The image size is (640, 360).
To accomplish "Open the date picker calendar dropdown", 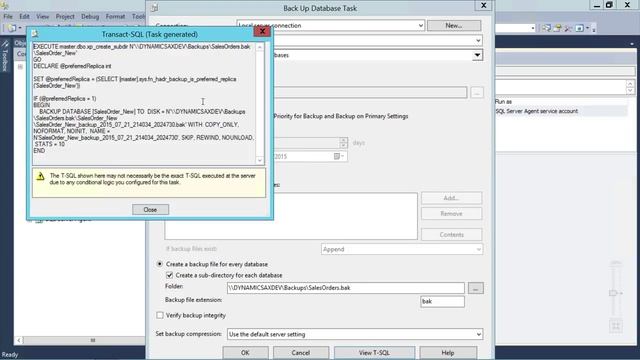I will (x=339, y=156).
